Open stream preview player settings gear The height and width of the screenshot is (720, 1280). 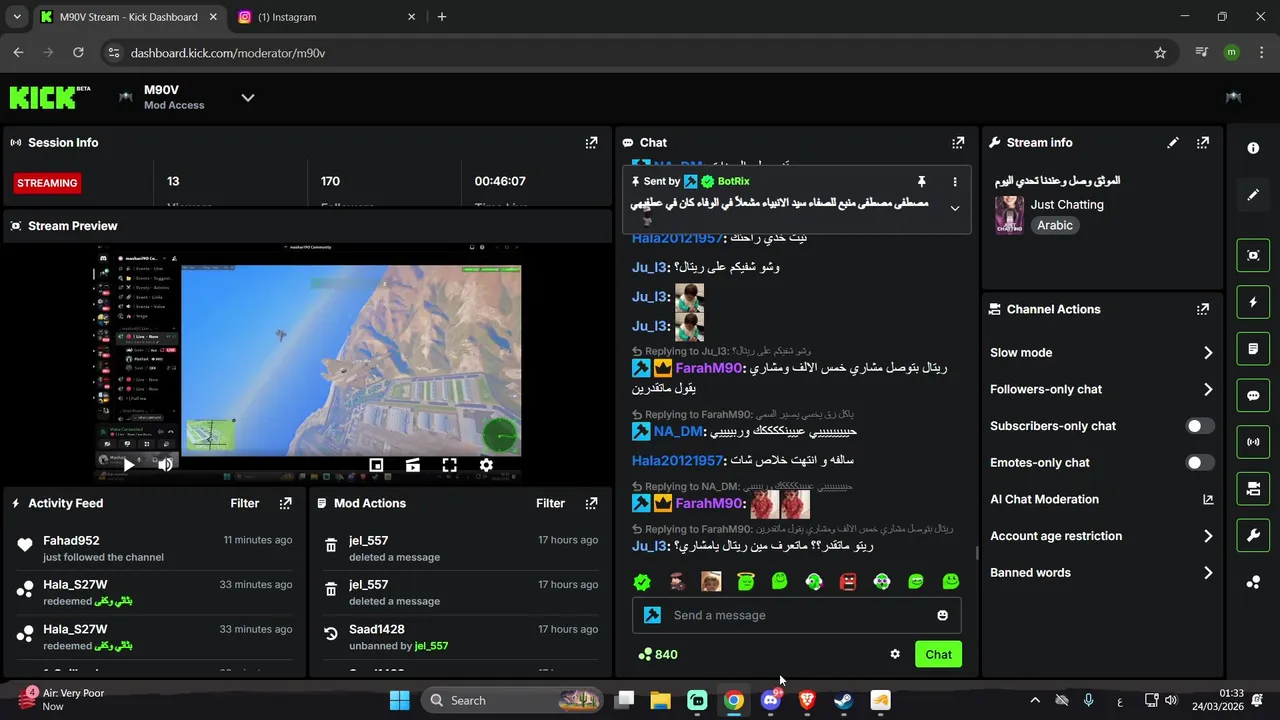[x=486, y=465]
